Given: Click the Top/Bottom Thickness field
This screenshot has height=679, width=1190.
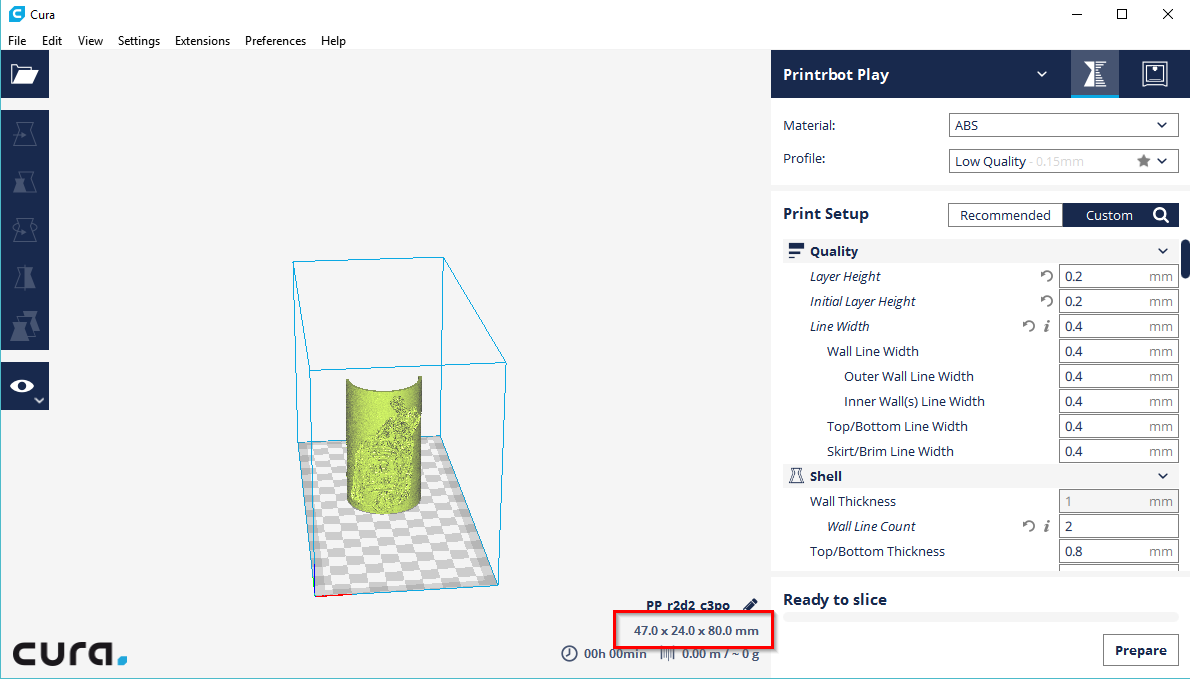Looking at the screenshot, I should point(1119,552).
